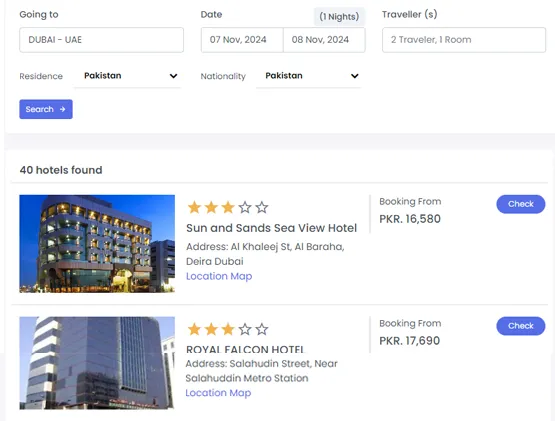The width and height of the screenshot is (555, 421).
Task: Click third star of Royal Falcon rating
Action: 228,329
